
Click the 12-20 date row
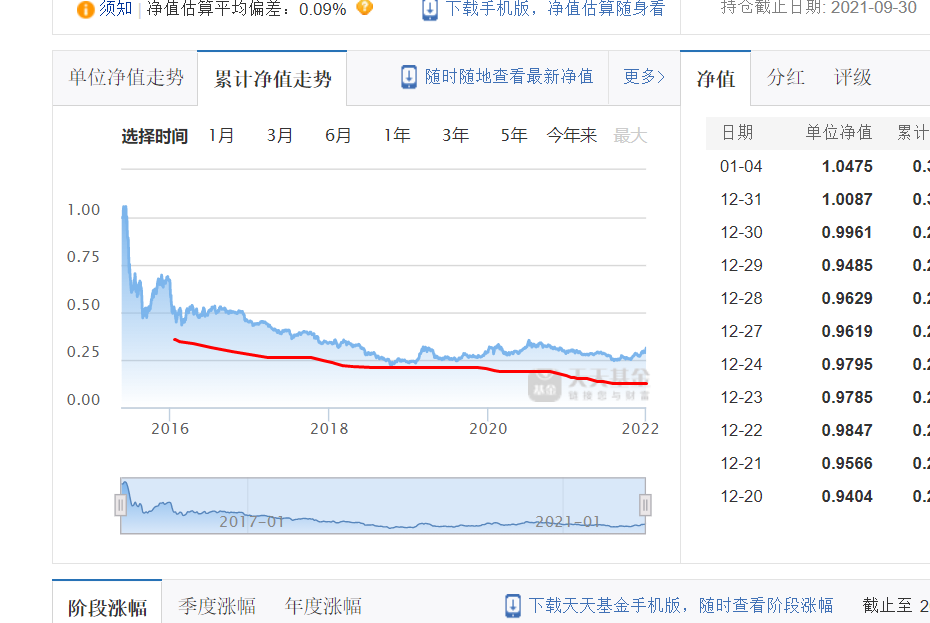point(741,496)
